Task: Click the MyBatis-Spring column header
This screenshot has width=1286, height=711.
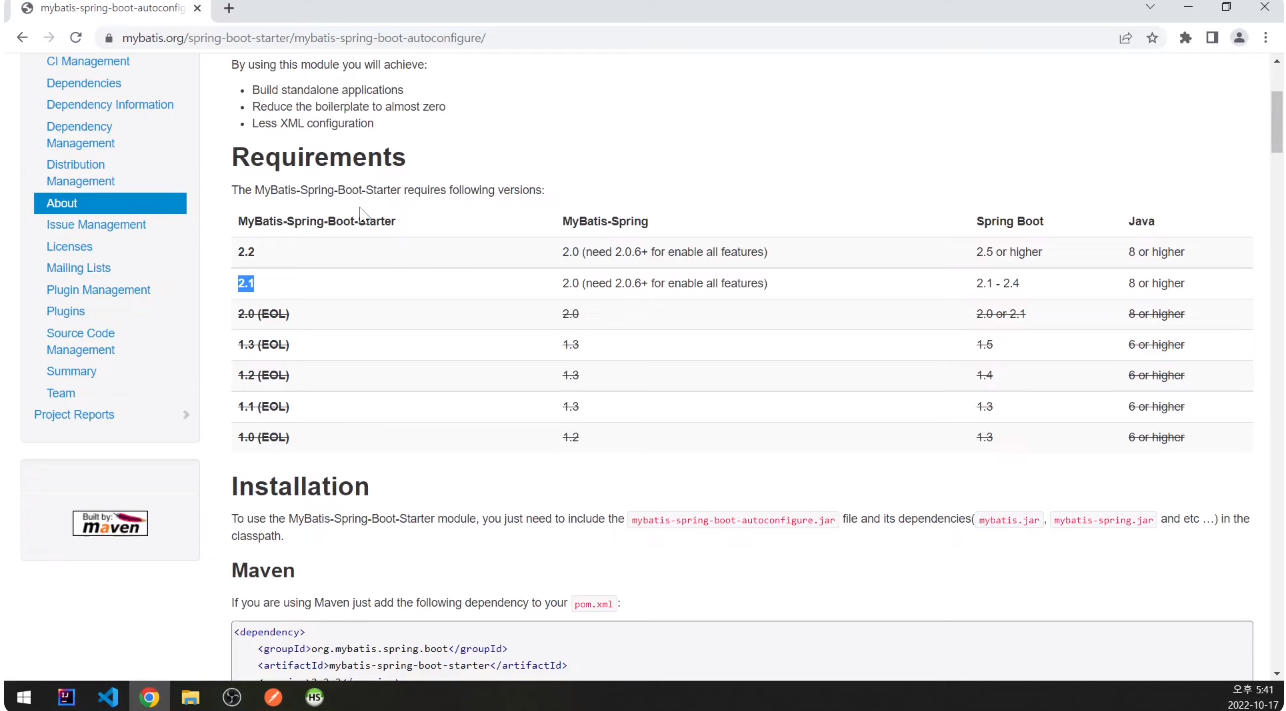Action: click(x=605, y=222)
